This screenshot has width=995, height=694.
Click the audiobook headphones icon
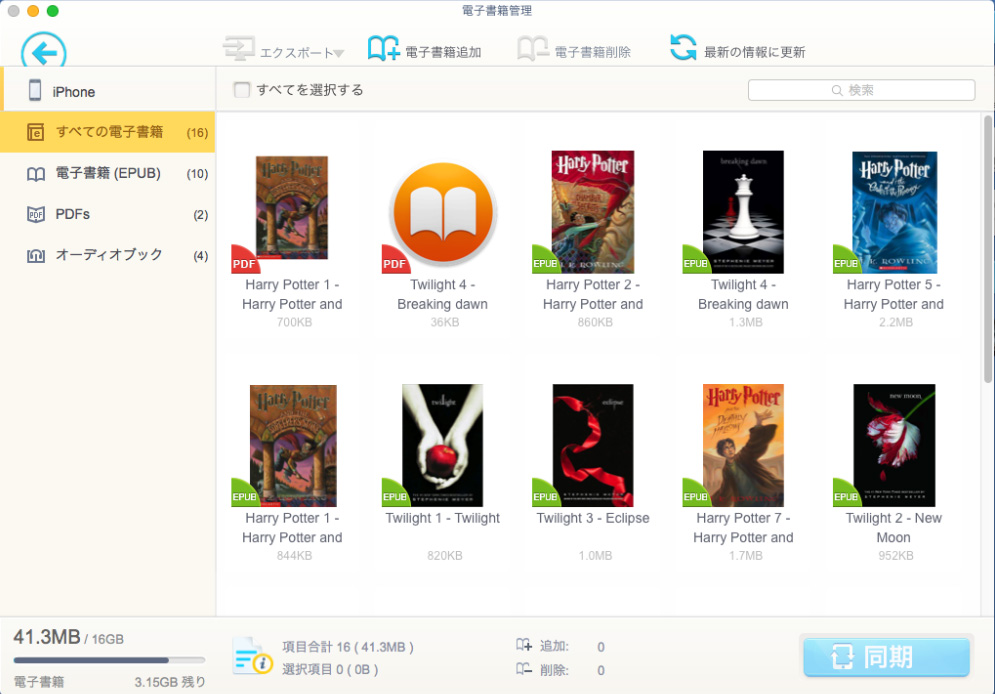tap(36, 256)
